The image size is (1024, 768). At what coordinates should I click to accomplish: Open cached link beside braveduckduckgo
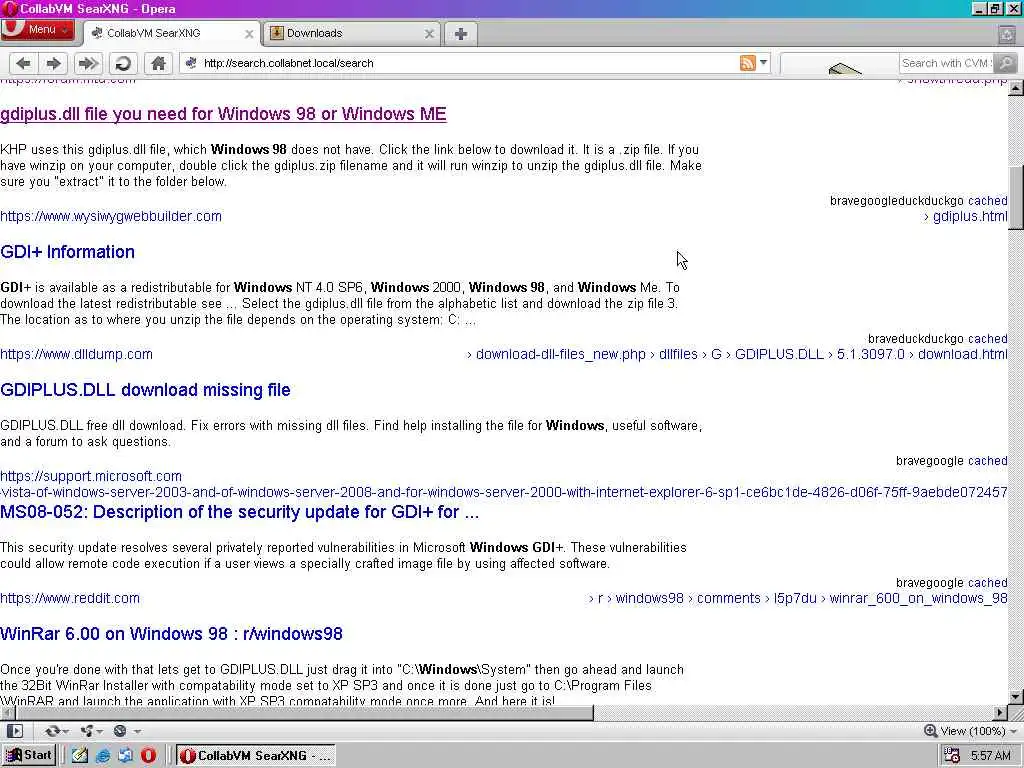[987, 338]
